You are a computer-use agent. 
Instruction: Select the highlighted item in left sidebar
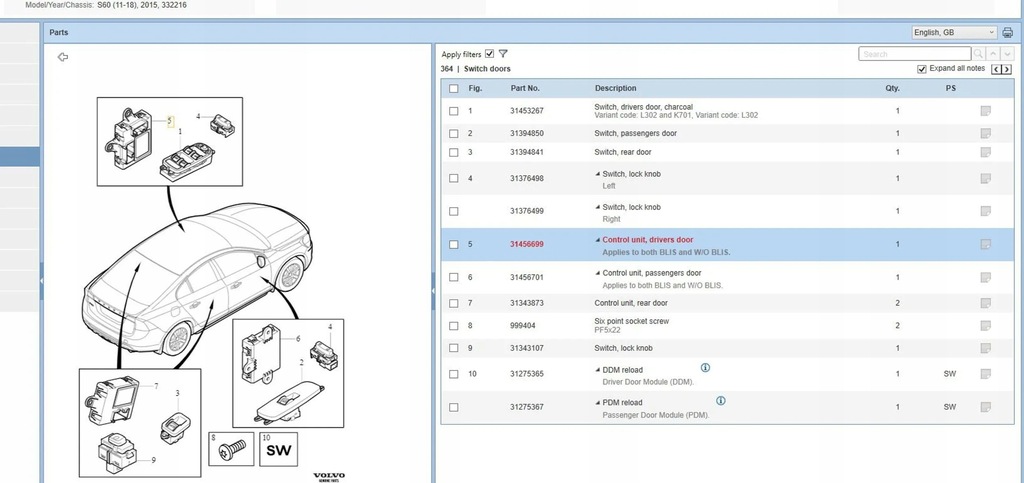pos(20,157)
